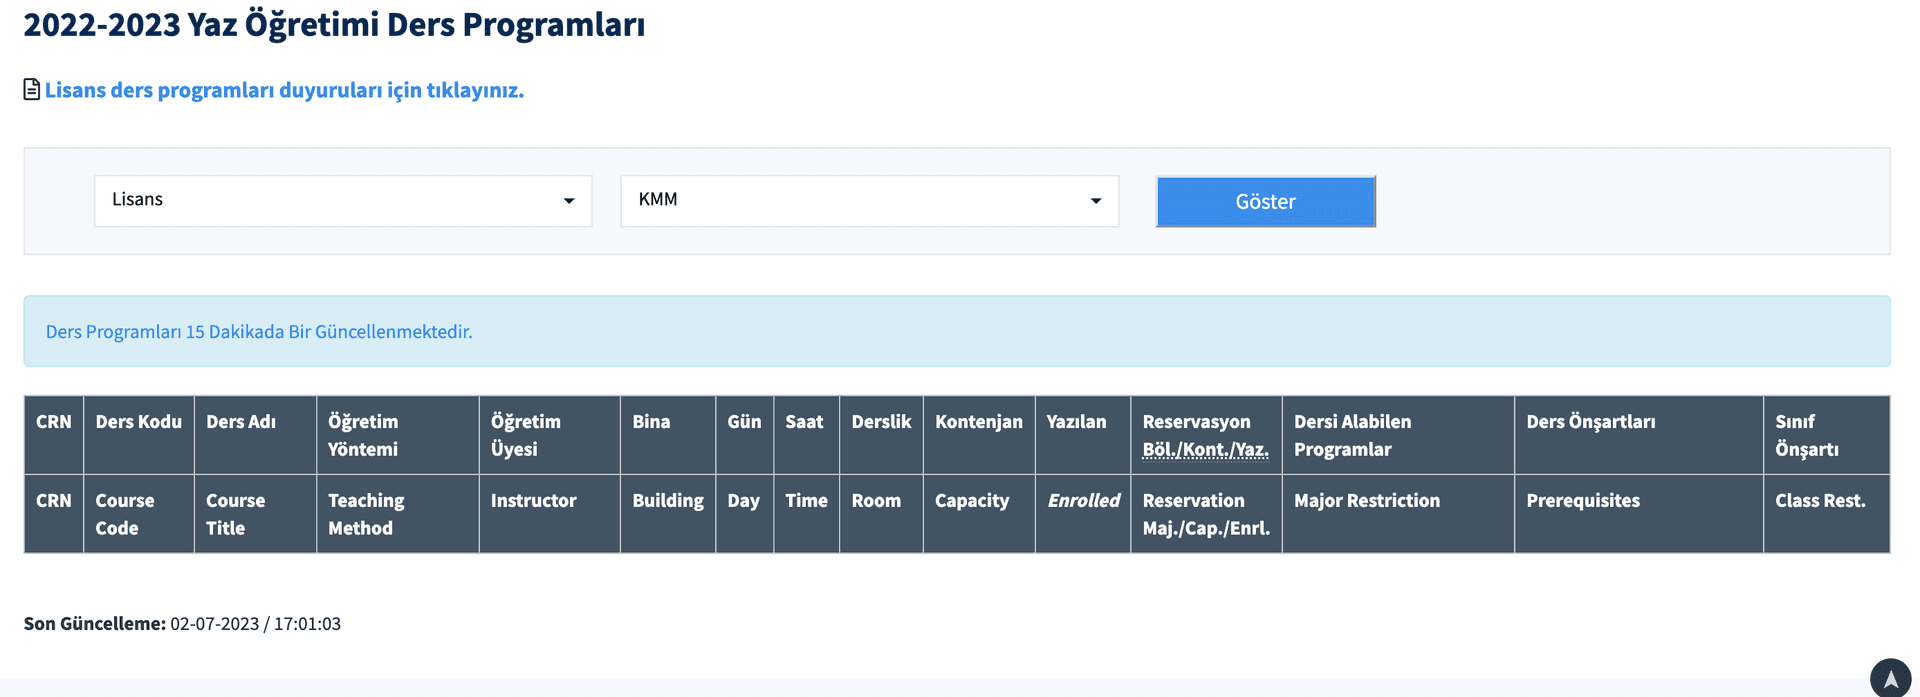
Task: Click the Dersi Alabilen Programlar header
Action: [1352, 435]
